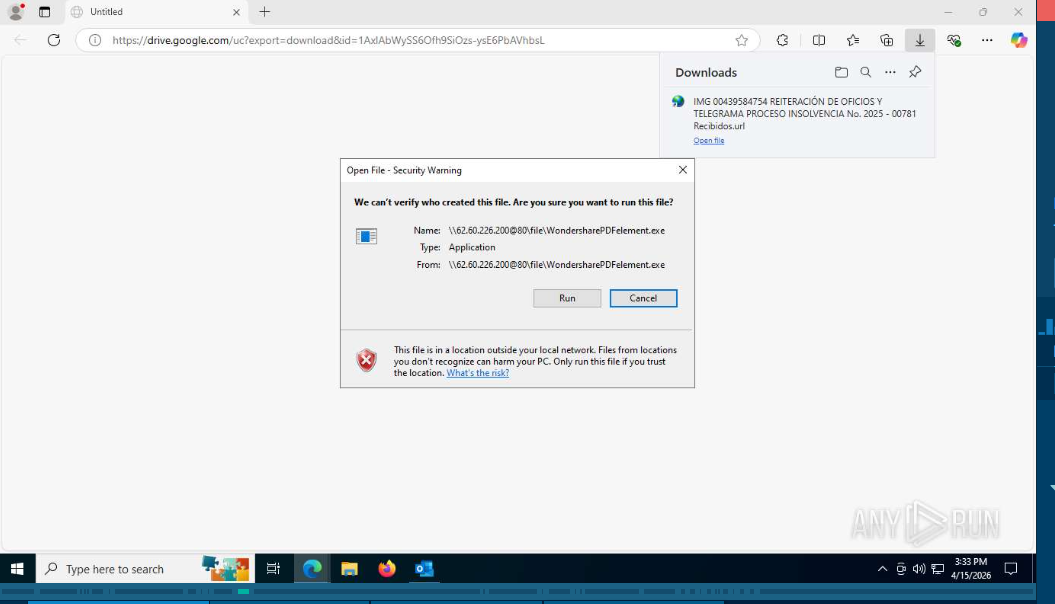Viewport: 1055px width, 604px height.
Task: Click the taskbar search box
Action: (145, 569)
